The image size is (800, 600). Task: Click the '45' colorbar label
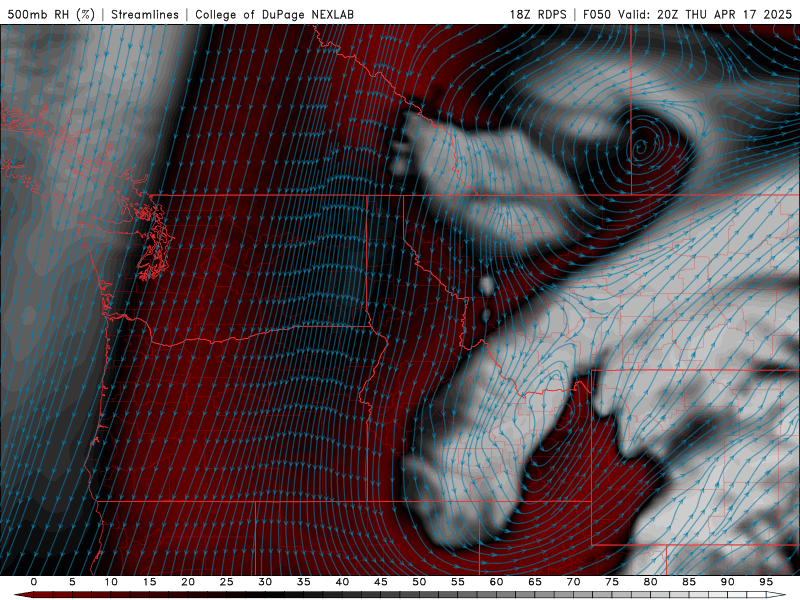coord(381,582)
